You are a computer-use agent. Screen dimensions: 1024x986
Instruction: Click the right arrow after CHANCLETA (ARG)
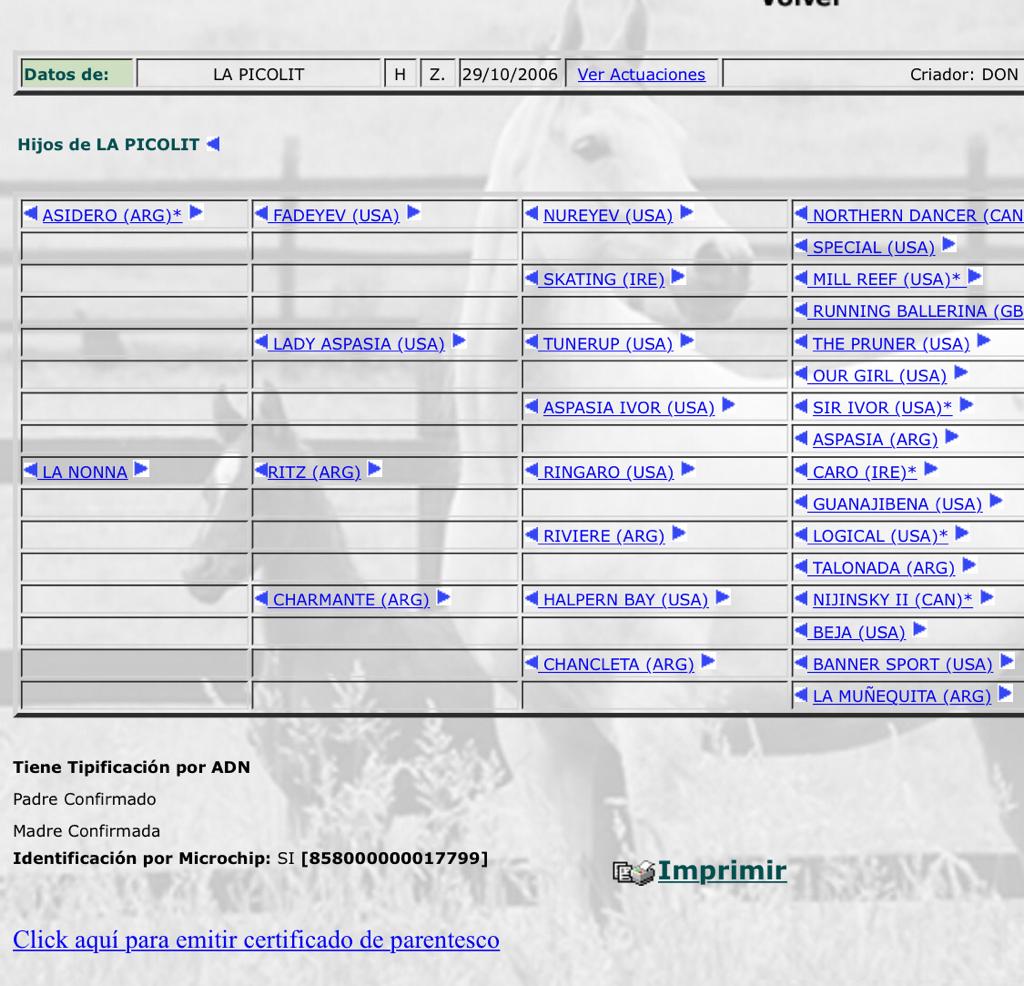(708, 661)
